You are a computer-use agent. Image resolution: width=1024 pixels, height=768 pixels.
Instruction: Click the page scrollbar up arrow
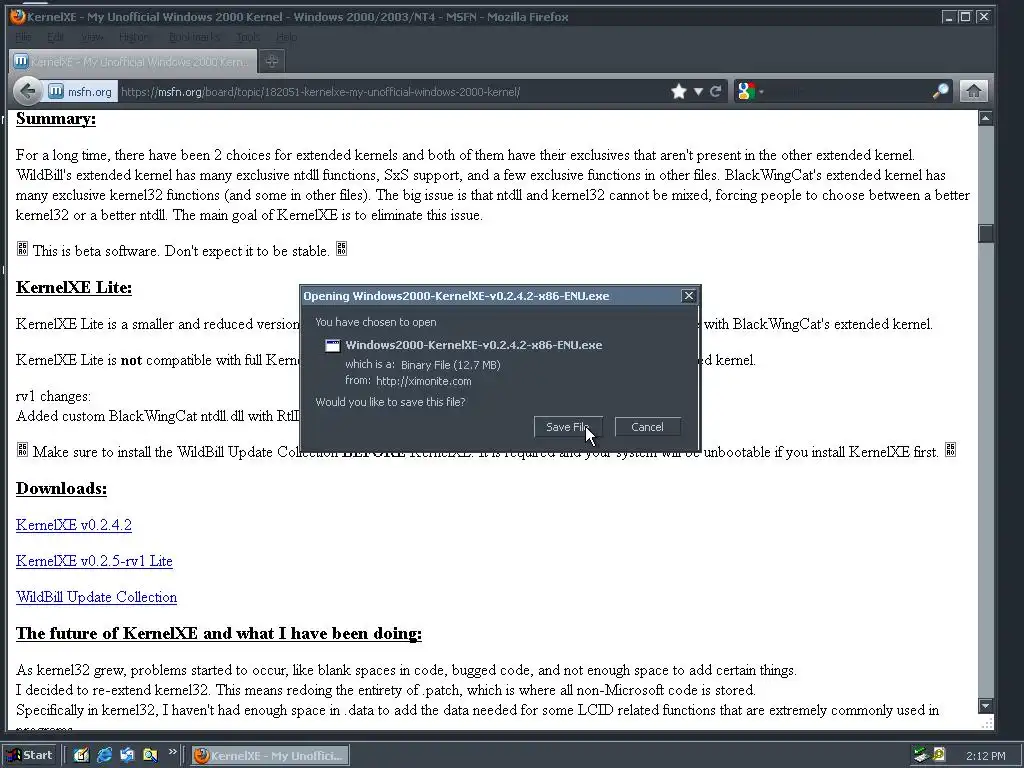click(985, 118)
